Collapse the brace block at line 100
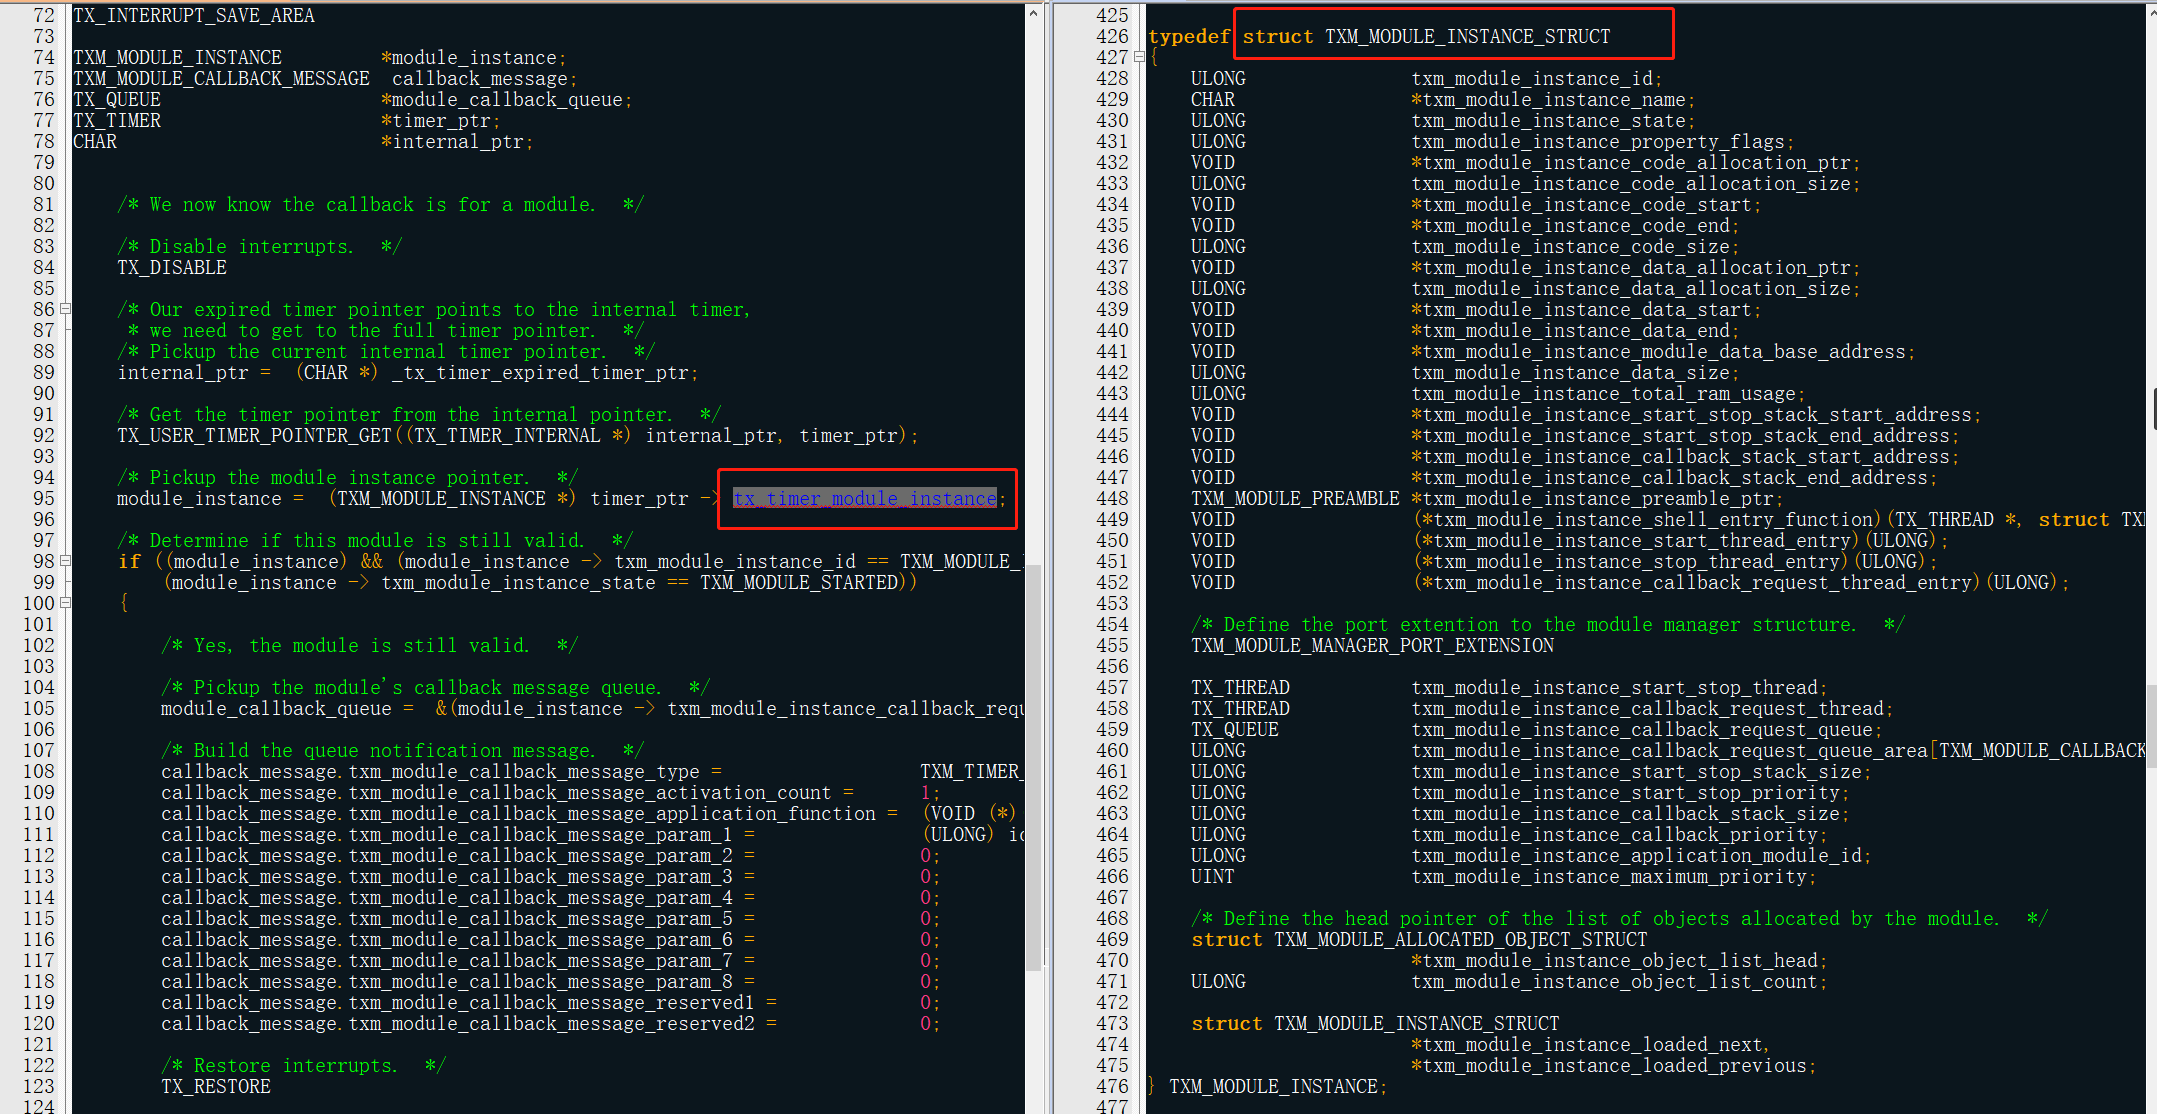Image resolution: width=2157 pixels, height=1114 pixels. click(x=65, y=603)
